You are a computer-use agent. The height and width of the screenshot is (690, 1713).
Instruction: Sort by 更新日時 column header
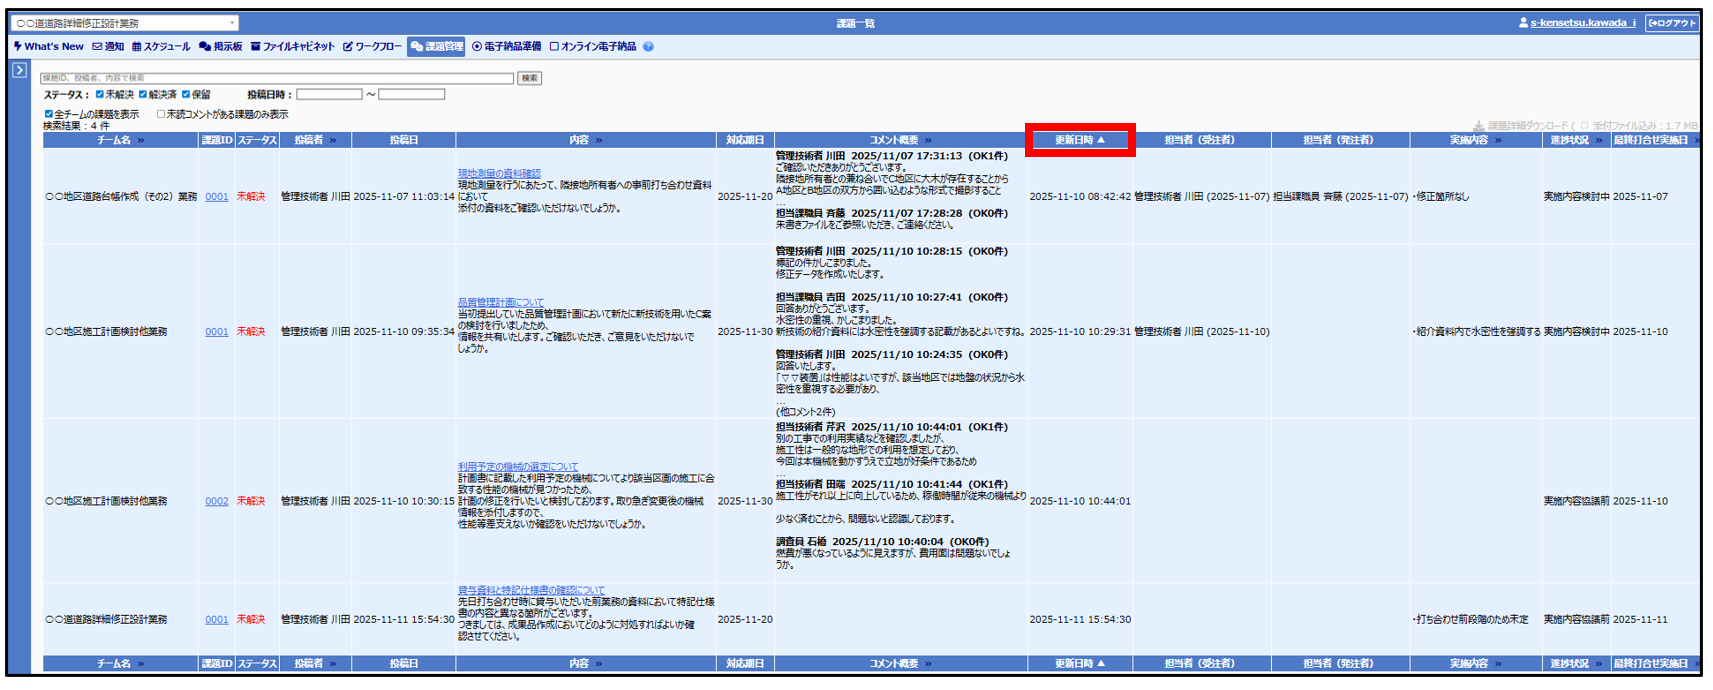click(x=1080, y=140)
